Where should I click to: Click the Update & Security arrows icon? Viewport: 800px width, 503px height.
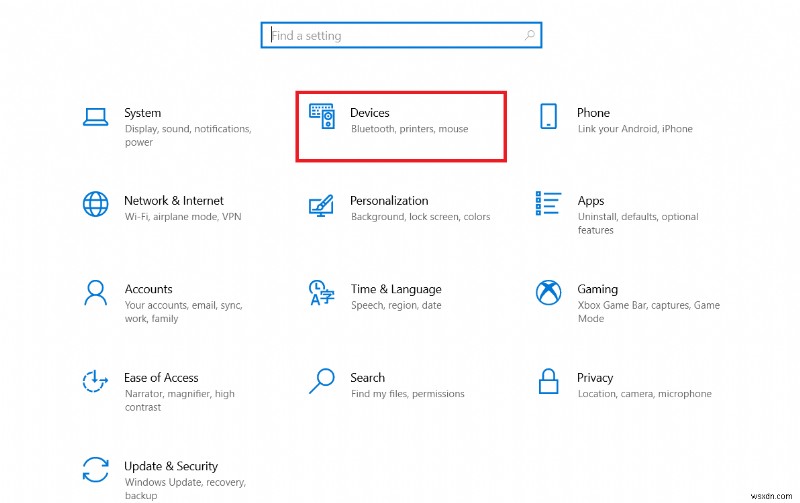coord(95,469)
